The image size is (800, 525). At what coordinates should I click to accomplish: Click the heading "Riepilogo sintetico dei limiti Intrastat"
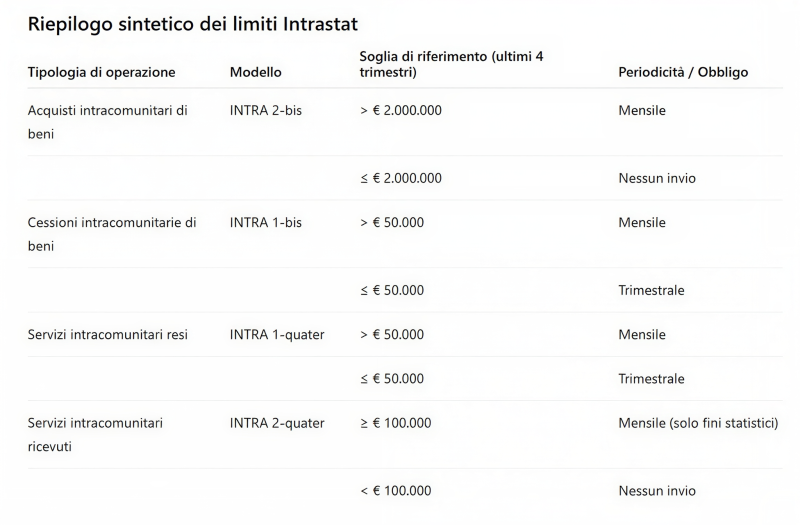click(x=192, y=22)
